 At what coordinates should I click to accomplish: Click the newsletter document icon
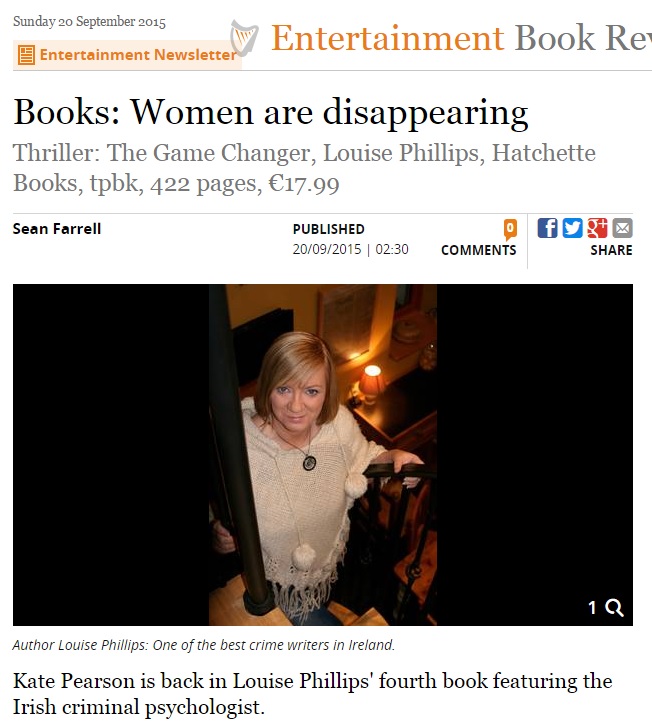click(x=26, y=55)
